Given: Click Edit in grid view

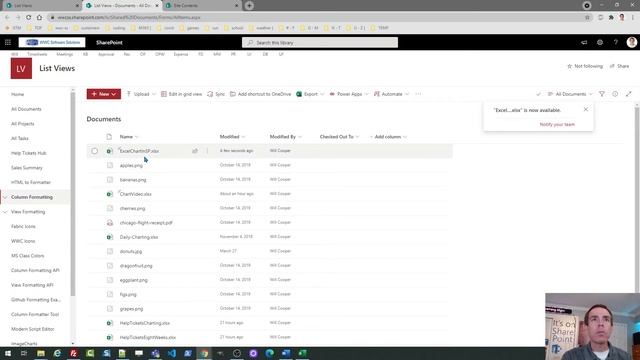Looking at the screenshot, I should 181,94.
